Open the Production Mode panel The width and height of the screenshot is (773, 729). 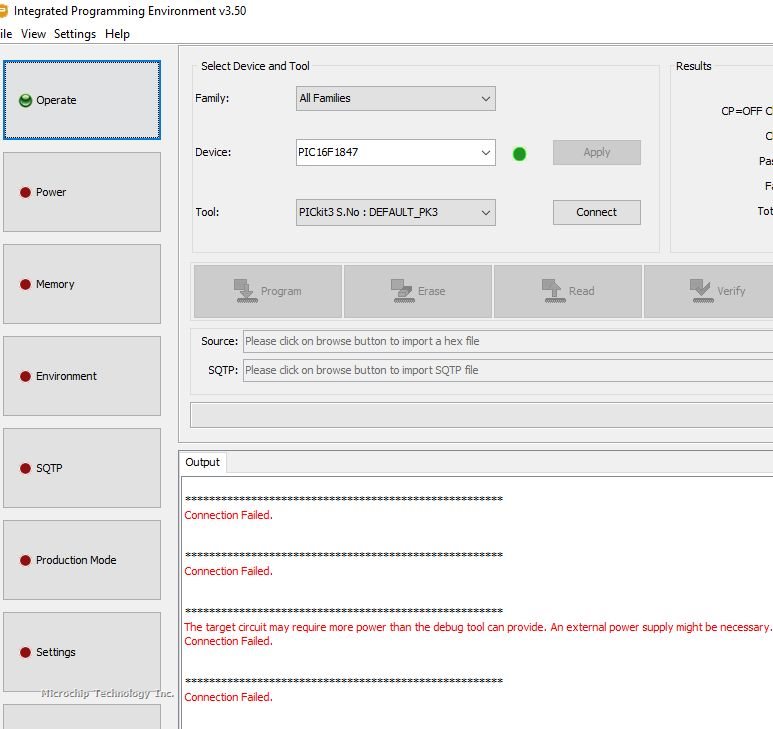click(x=81, y=560)
